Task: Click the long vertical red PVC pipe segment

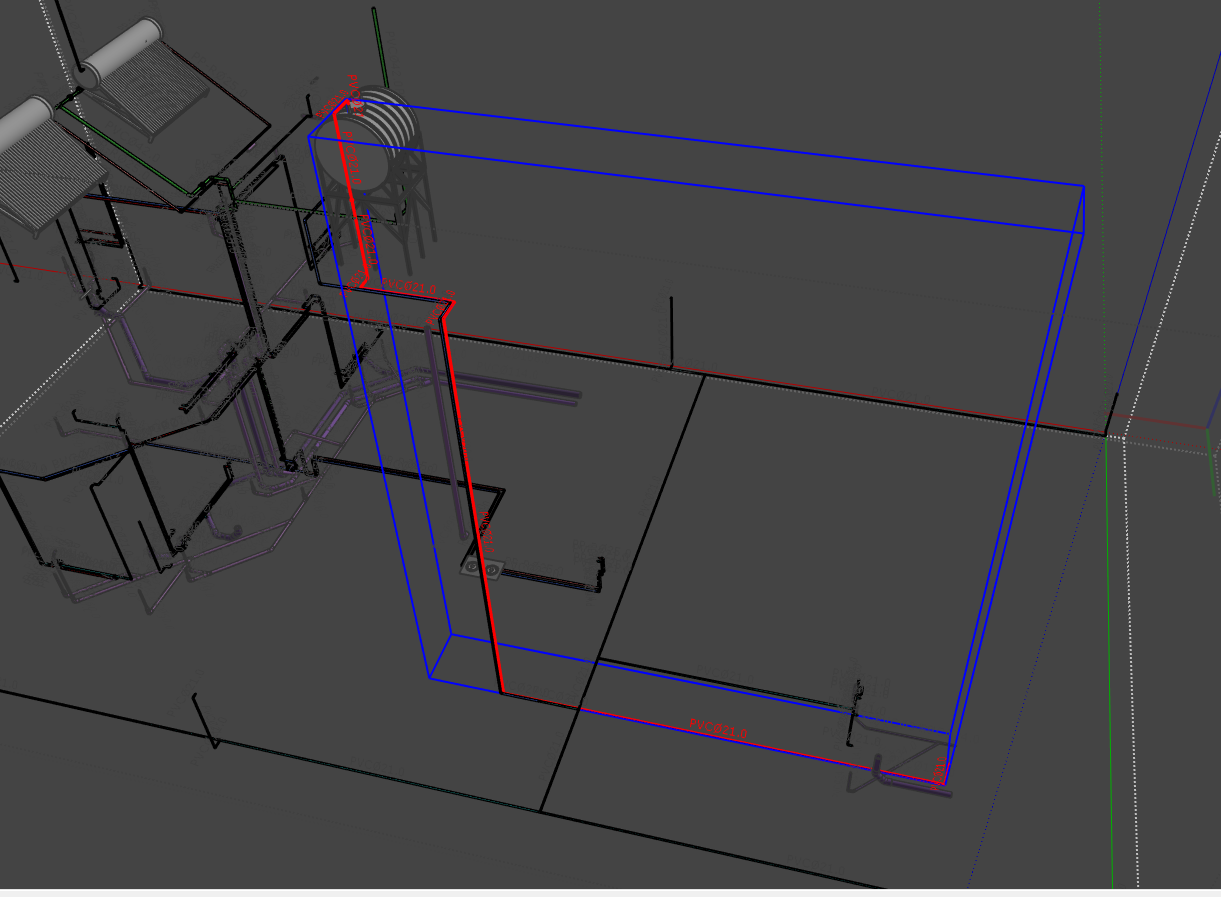Action: (475, 500)
